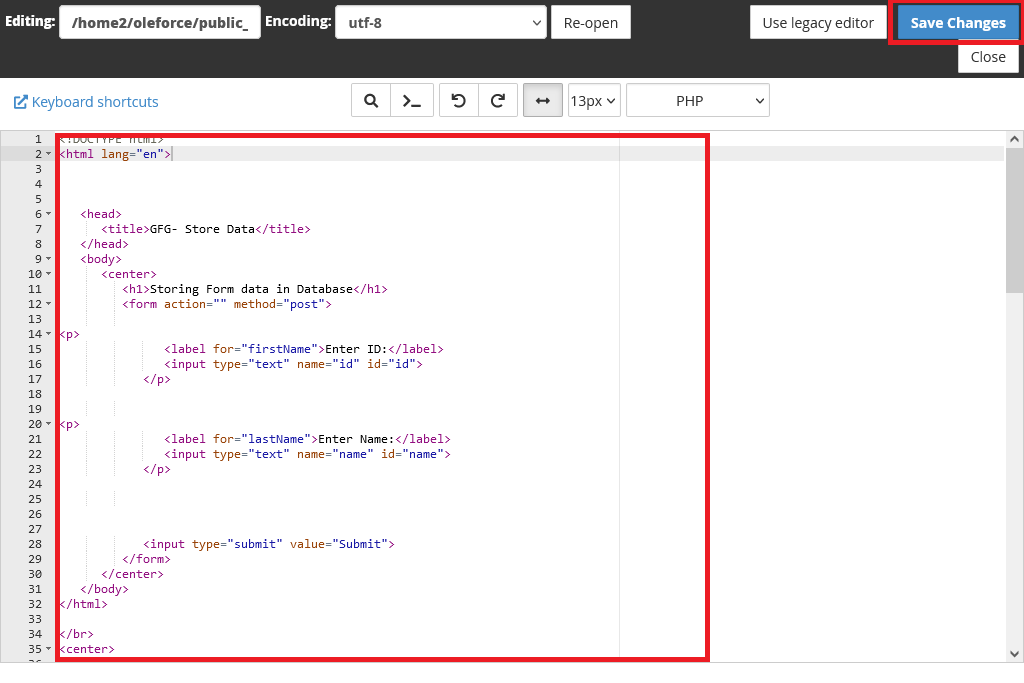Screen dimensions: 1024x683
Task: Collapse the form block at line 12
Action: [48, 304]
